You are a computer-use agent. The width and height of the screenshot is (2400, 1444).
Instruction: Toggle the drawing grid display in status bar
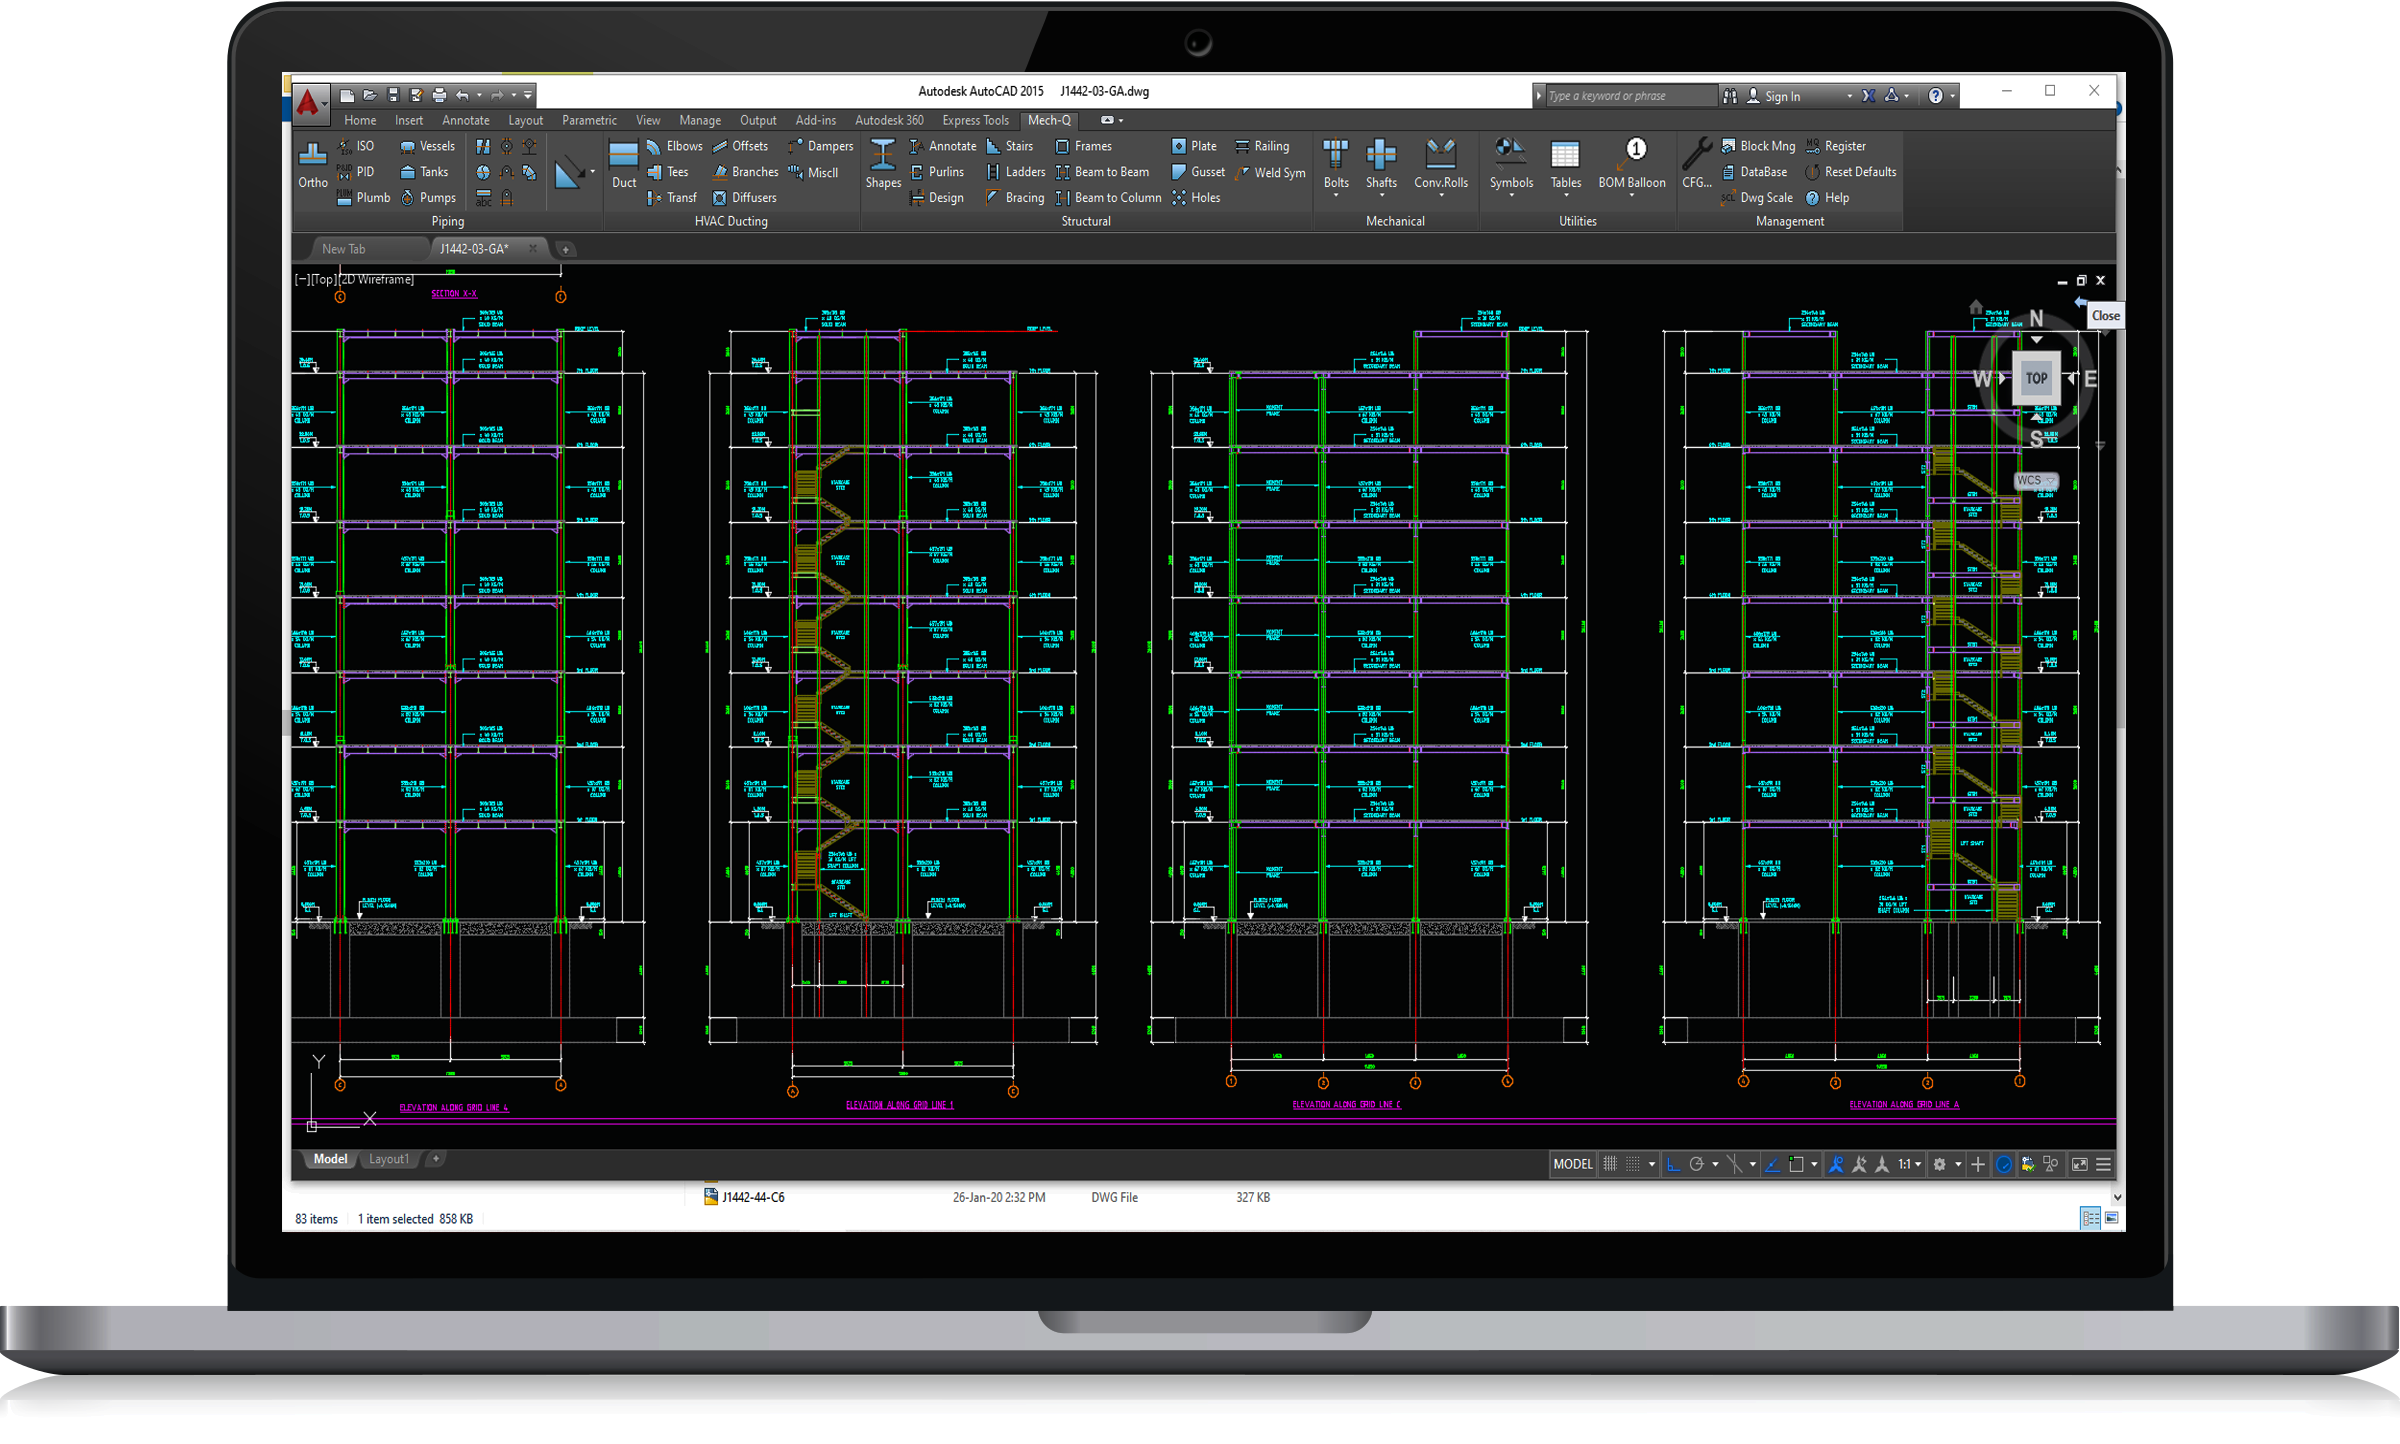[1610, 1164]
